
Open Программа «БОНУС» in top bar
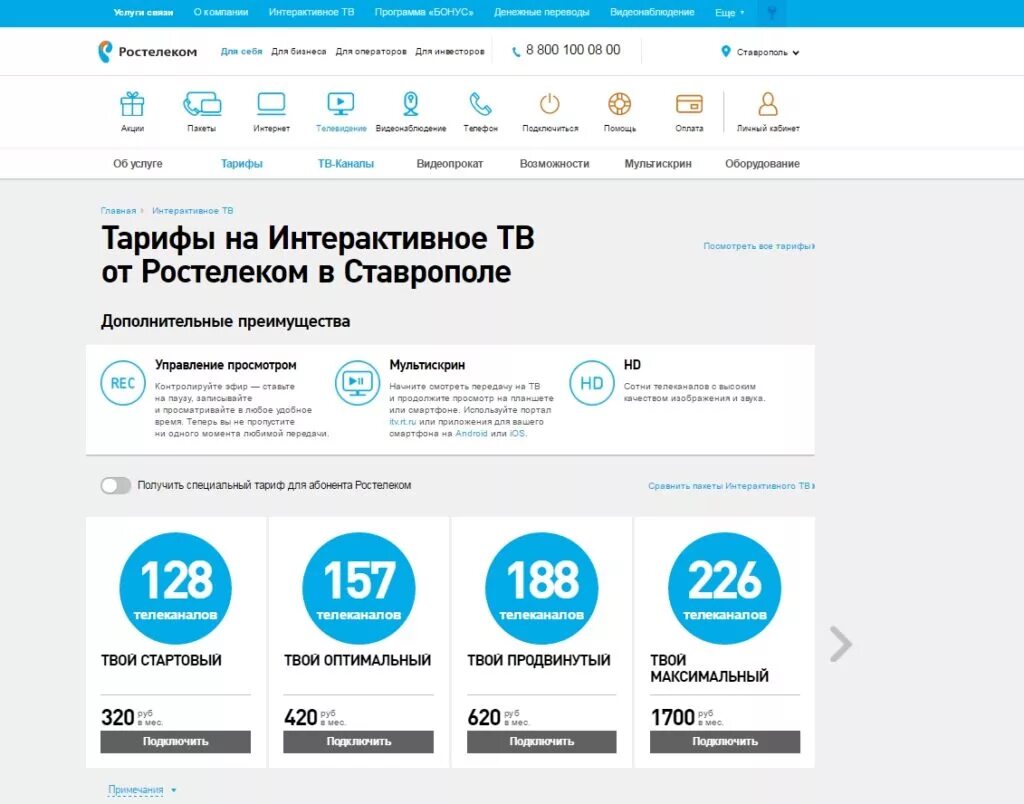pos(424,12)
